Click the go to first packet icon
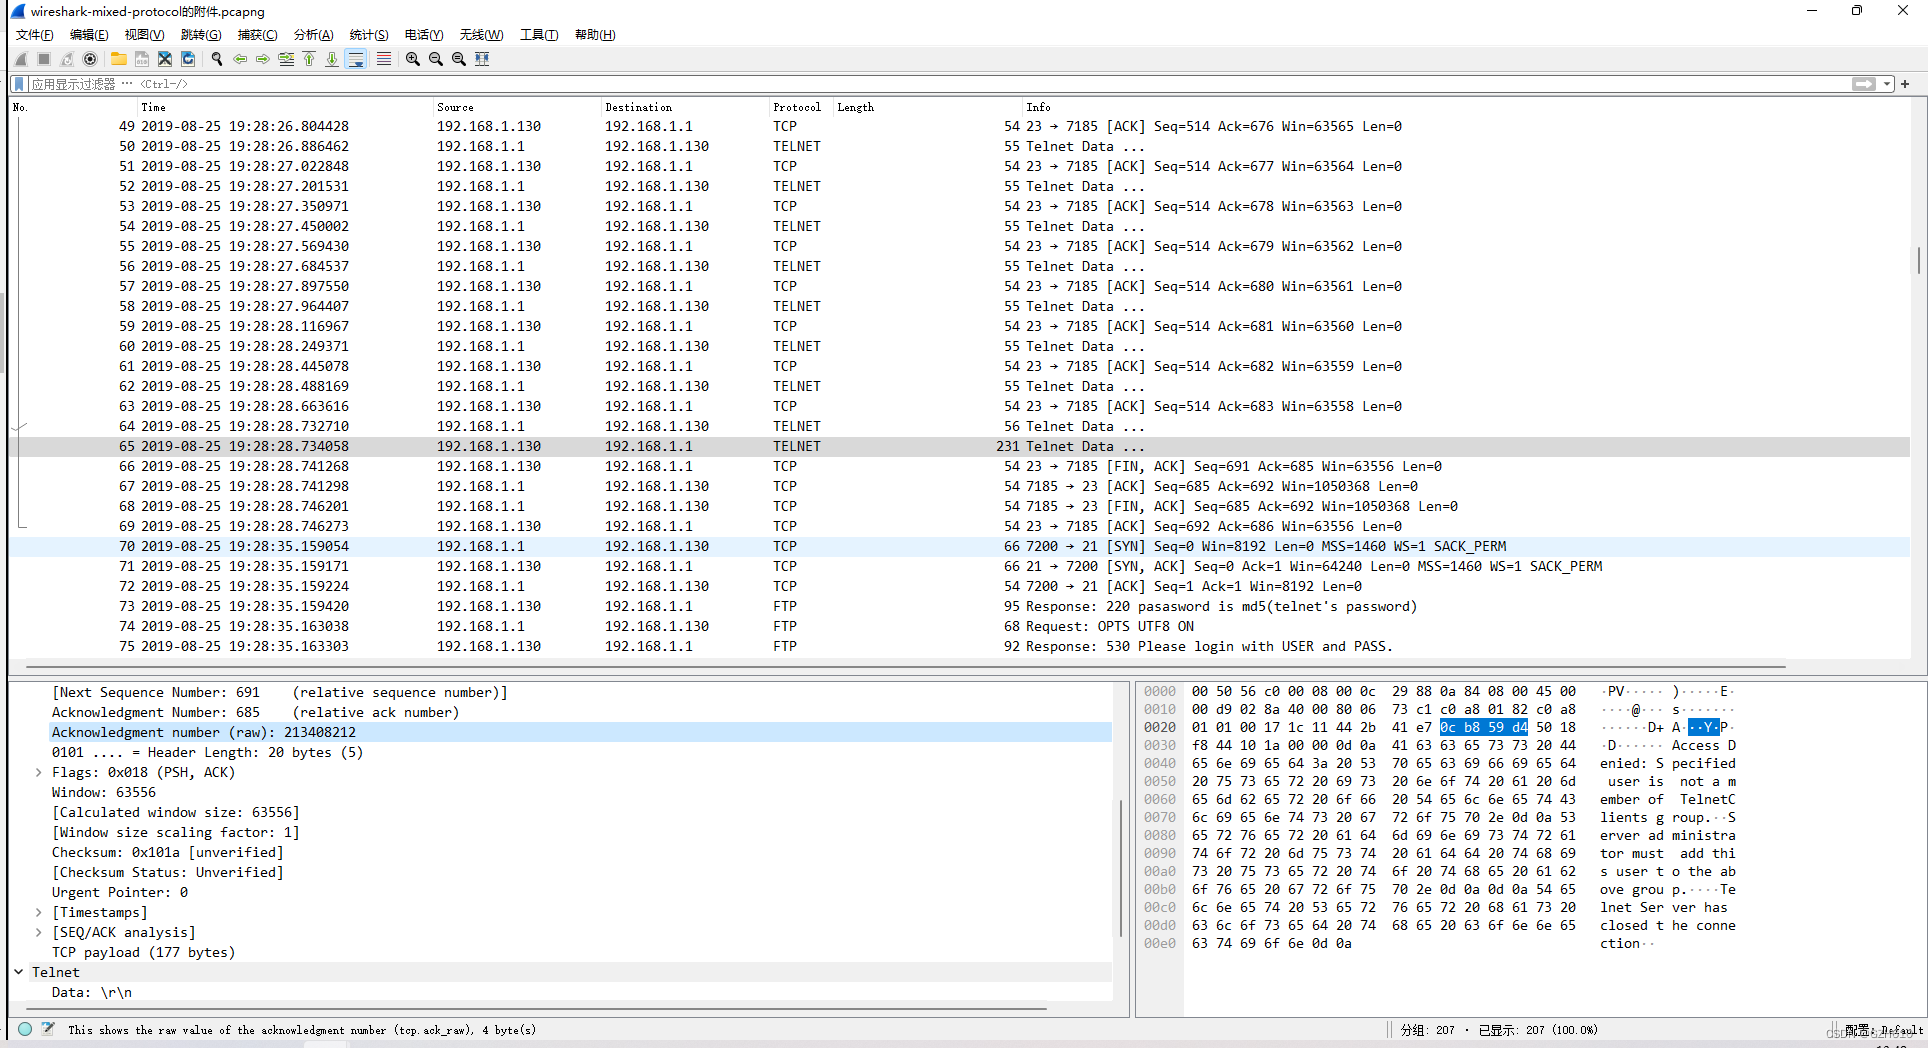 309,59
